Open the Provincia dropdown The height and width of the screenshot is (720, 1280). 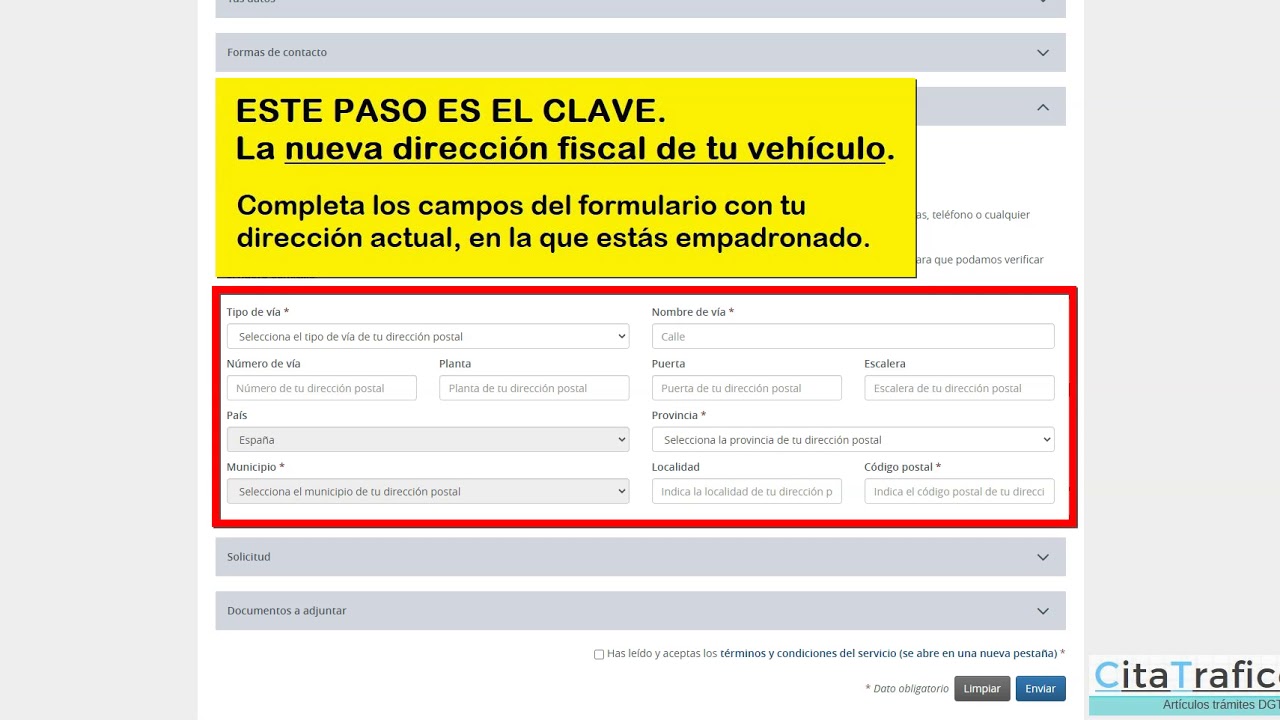point(852,440)
